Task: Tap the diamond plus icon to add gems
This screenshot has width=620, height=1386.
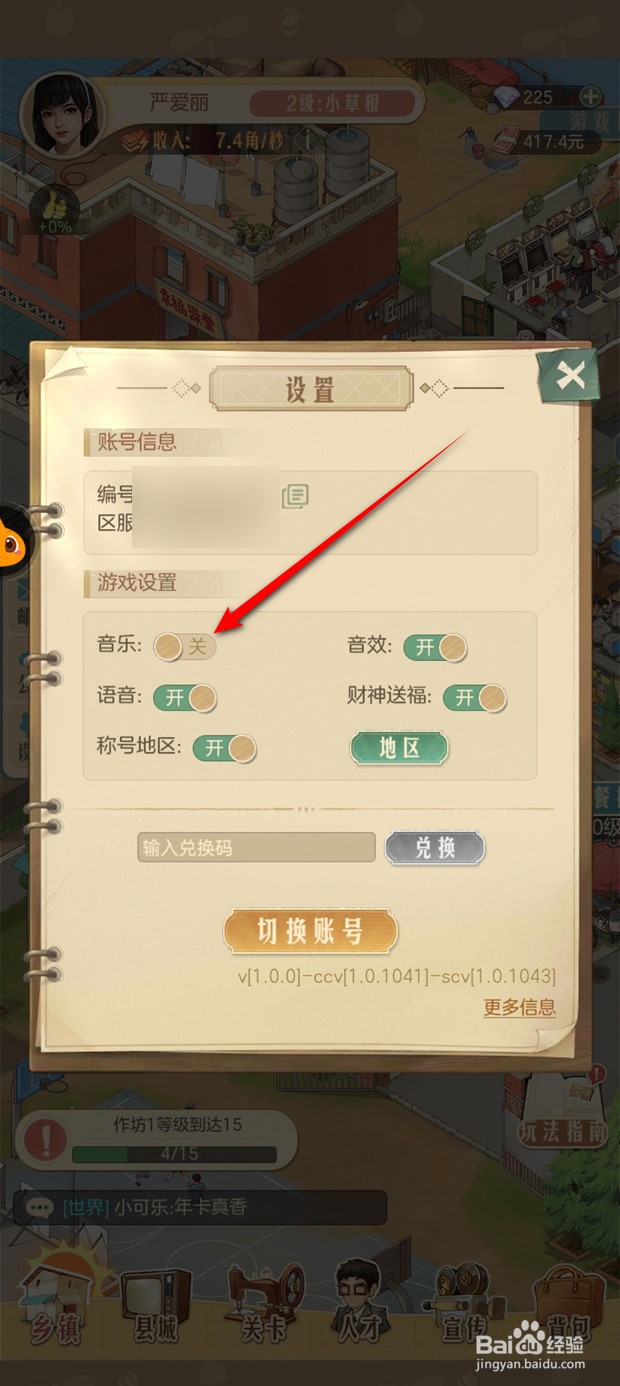Action: (590, 97)
